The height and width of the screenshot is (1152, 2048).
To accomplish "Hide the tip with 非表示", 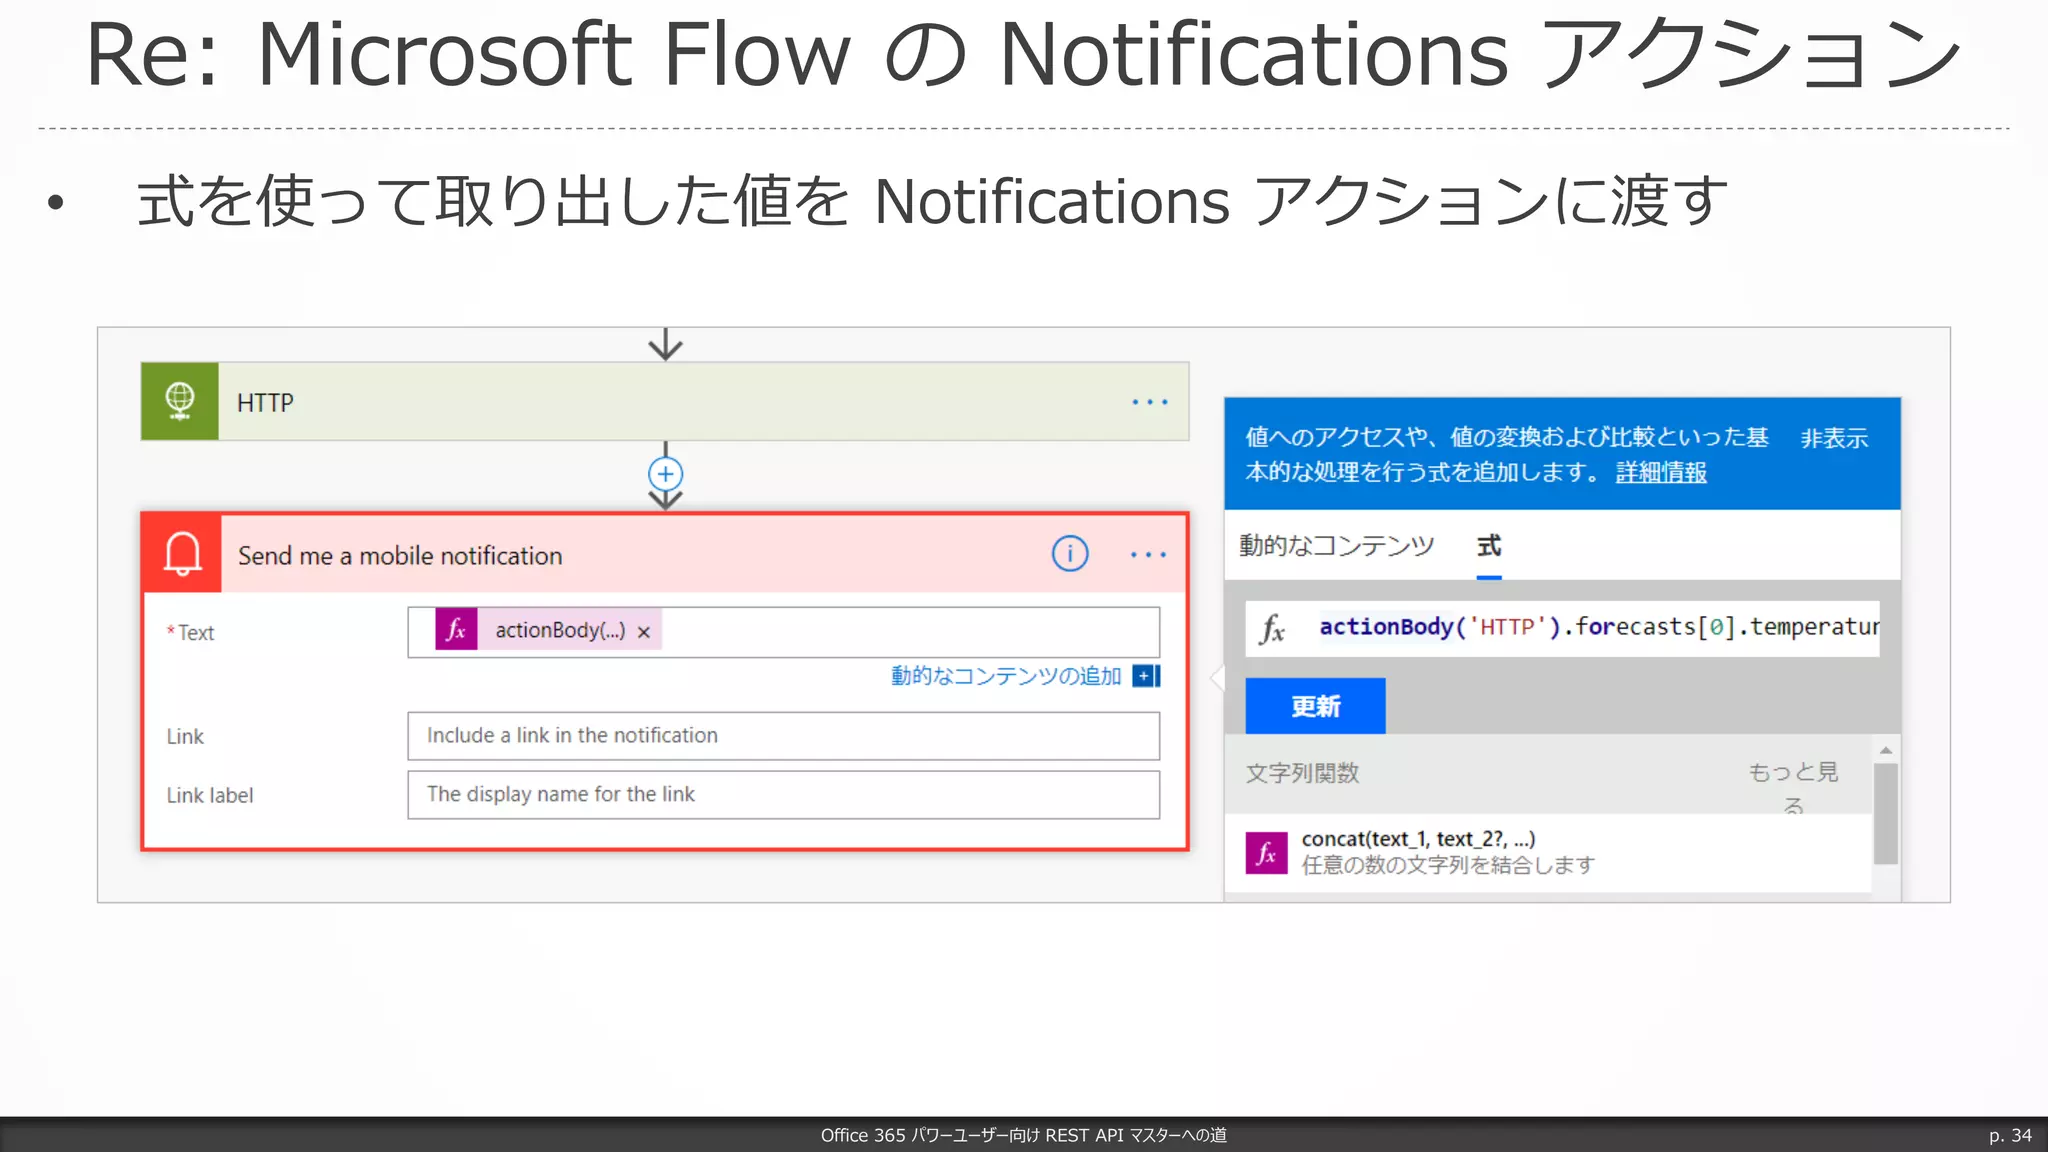I will click(1834, 438).
